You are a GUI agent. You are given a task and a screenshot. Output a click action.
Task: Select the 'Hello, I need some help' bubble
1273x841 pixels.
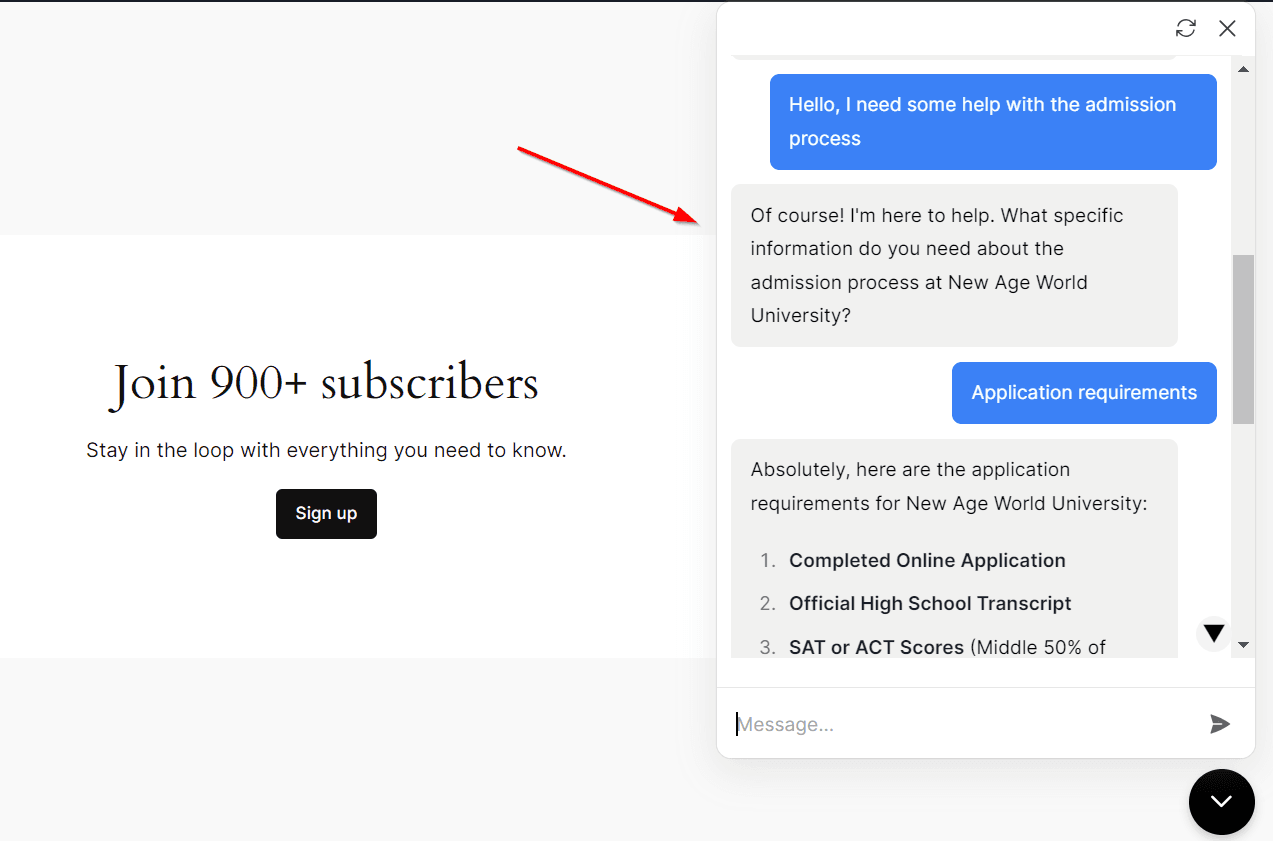click(x=992, y=121)
